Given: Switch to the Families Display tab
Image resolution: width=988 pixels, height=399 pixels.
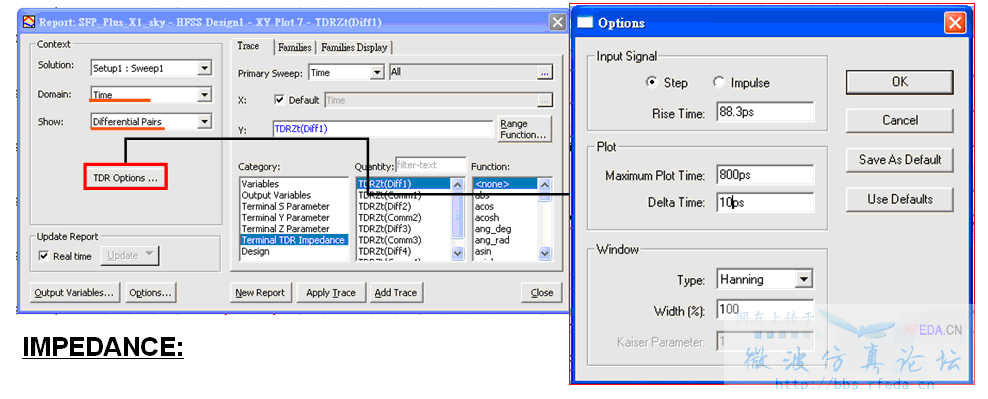Looking at the screenshot, I should pyautogui.click(x=354, y=47).
